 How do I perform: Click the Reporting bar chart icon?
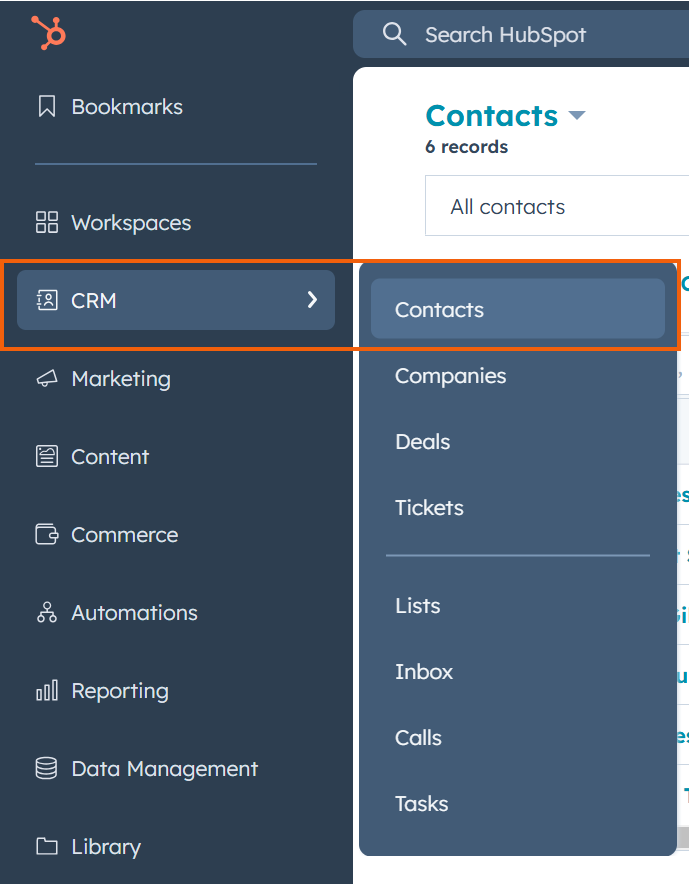(x=47, y=691)
